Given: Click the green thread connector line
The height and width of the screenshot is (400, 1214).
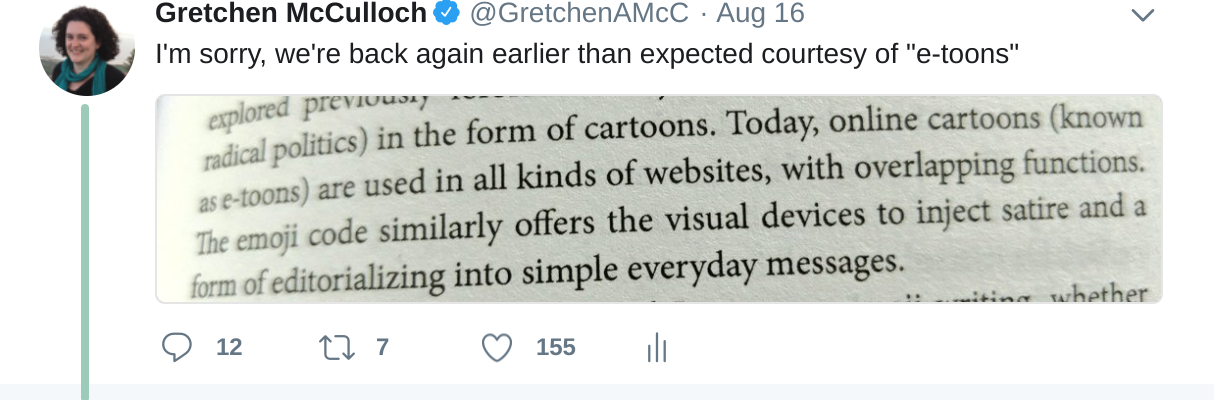Looking at the screenshot, I should [x=85, y=250].
